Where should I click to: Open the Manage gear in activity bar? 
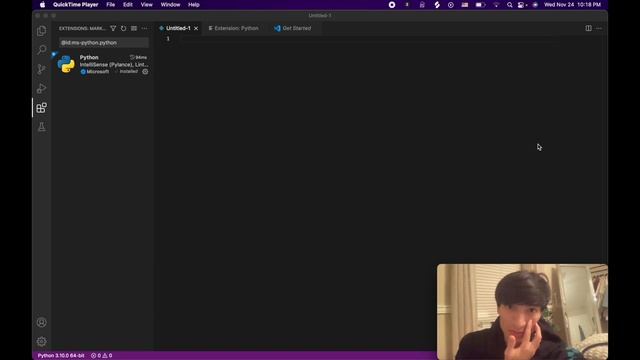[41, 341]
